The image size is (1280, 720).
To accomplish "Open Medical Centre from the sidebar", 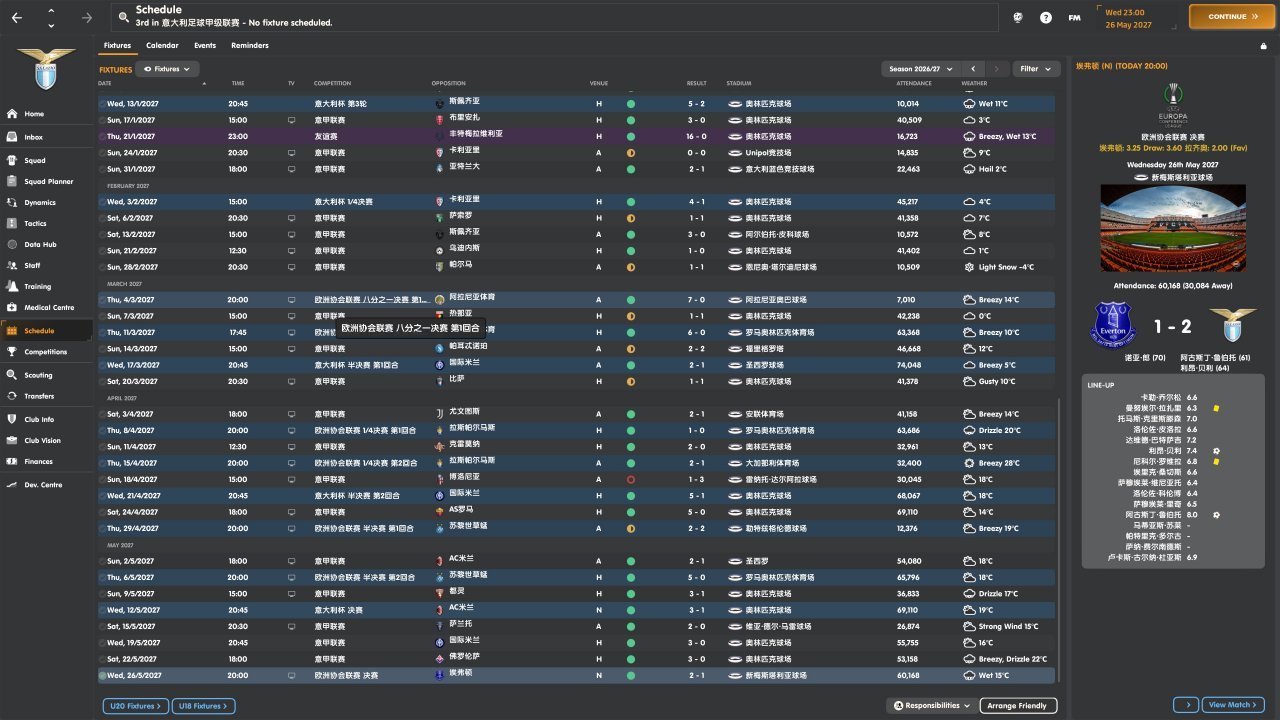I will click(x=13, y=307).
